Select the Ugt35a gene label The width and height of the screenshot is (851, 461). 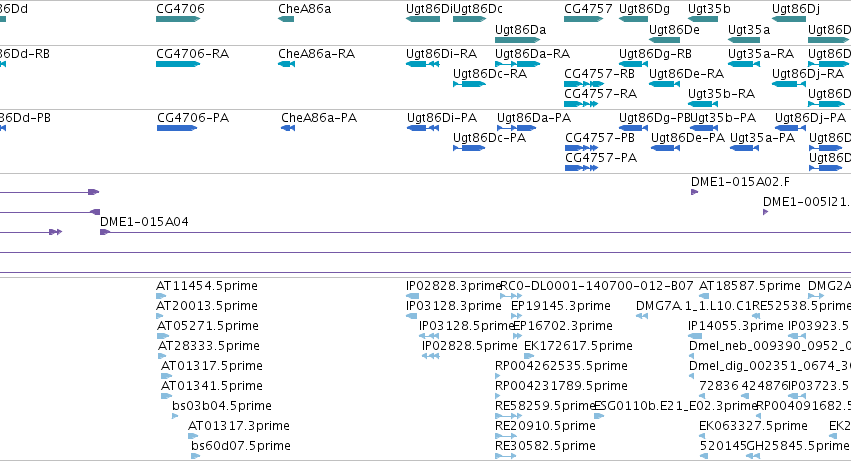(x=749, y=29)
